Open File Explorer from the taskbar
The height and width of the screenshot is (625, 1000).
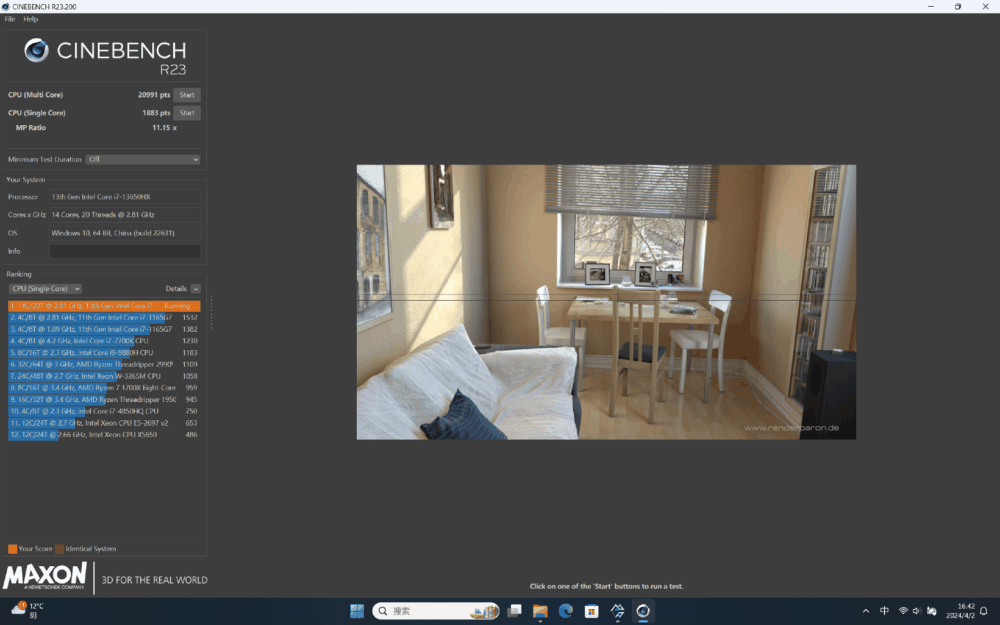click(x=540, y=610)
